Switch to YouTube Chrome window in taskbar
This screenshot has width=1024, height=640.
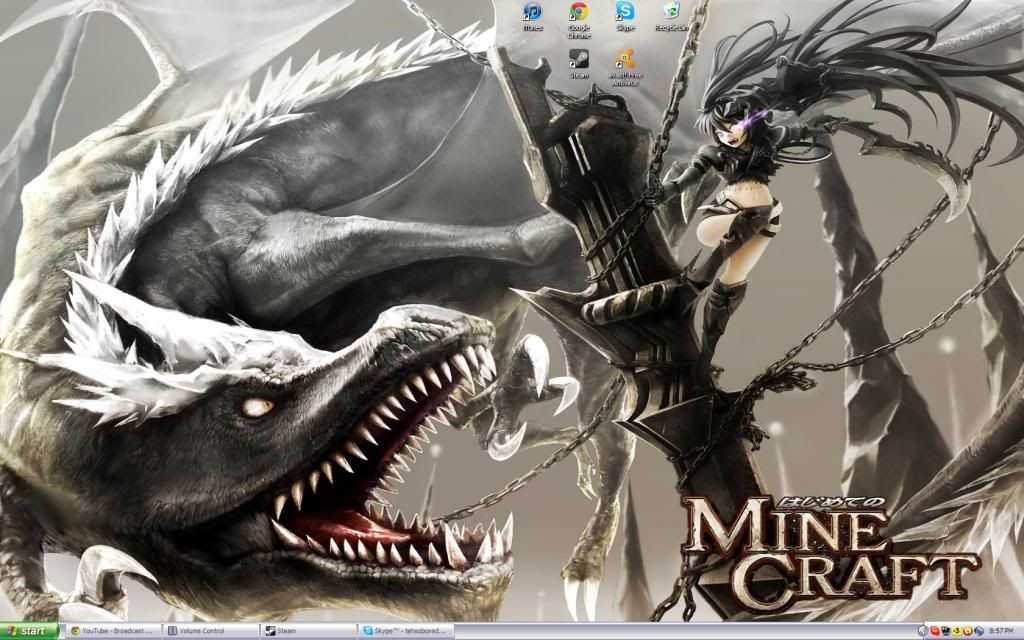click(x=111, y=631)
